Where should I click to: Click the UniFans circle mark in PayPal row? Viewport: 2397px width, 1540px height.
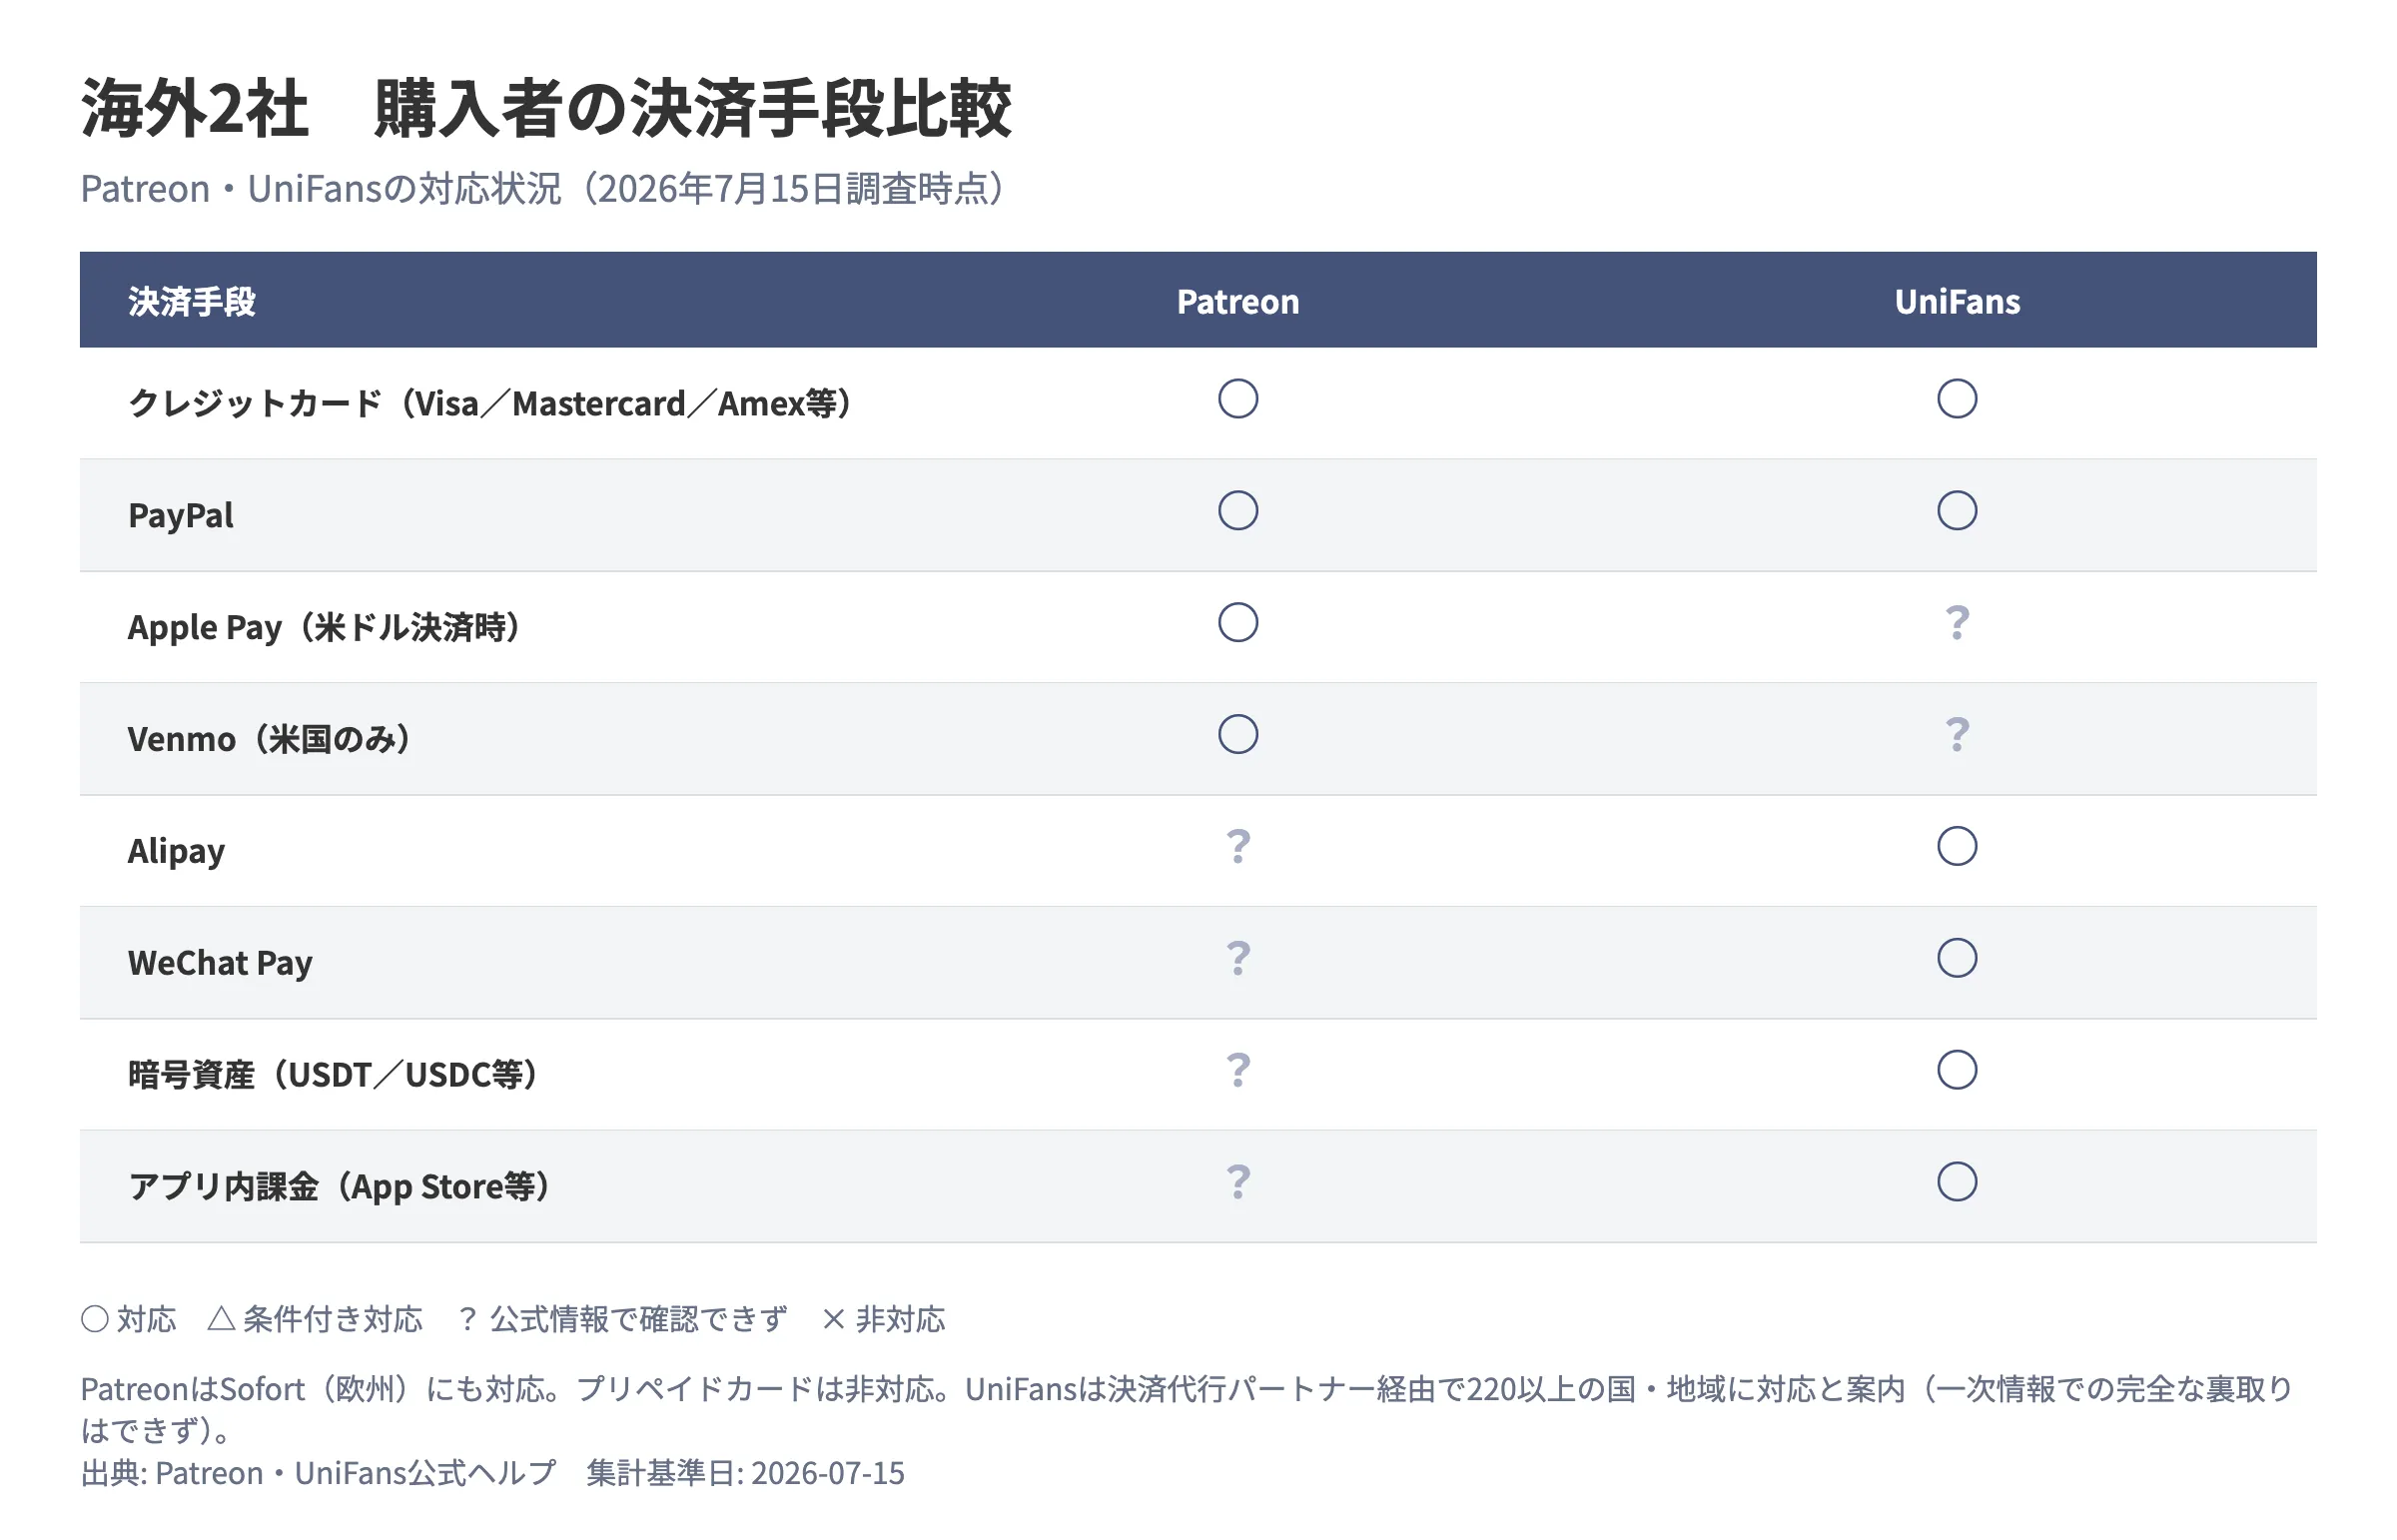click(1957, 511)
